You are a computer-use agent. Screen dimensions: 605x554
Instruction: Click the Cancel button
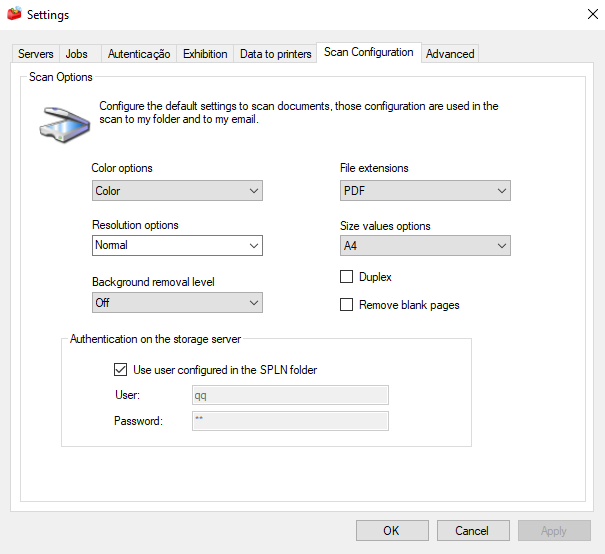point(472,531)
